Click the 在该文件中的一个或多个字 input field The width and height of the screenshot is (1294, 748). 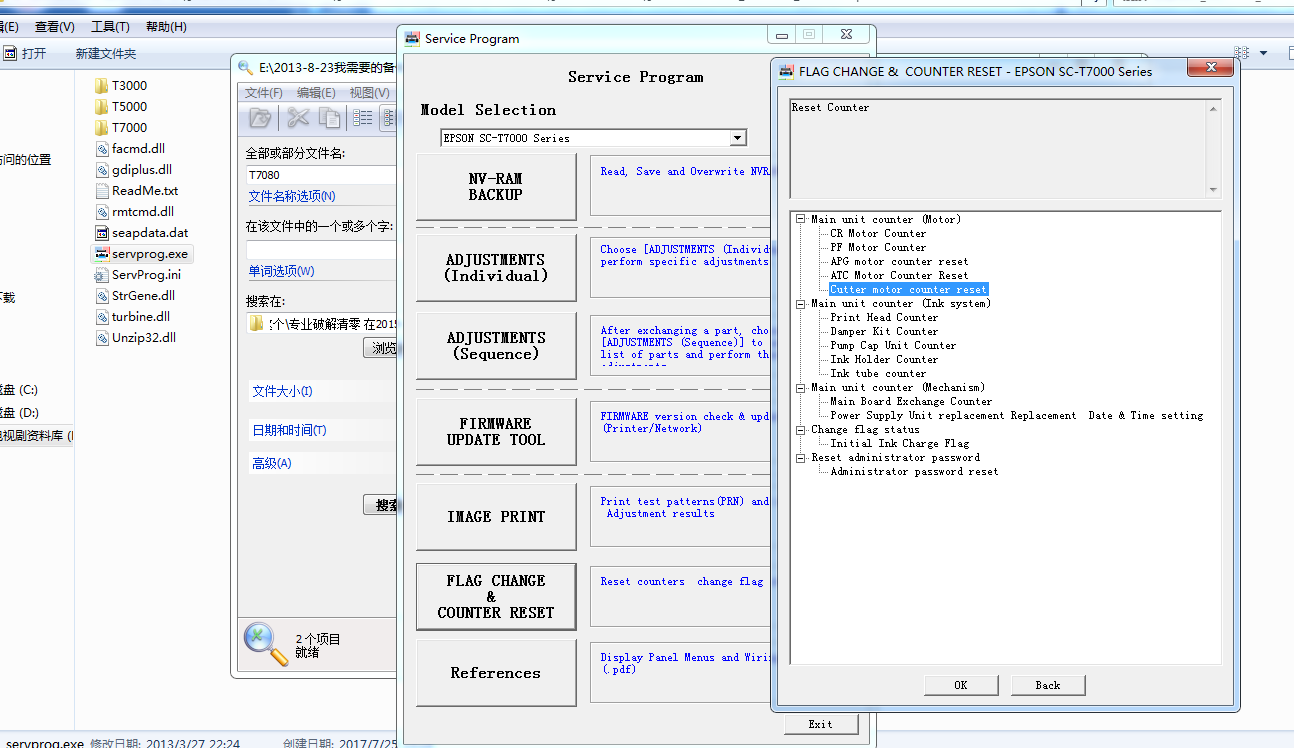point(322,250)
